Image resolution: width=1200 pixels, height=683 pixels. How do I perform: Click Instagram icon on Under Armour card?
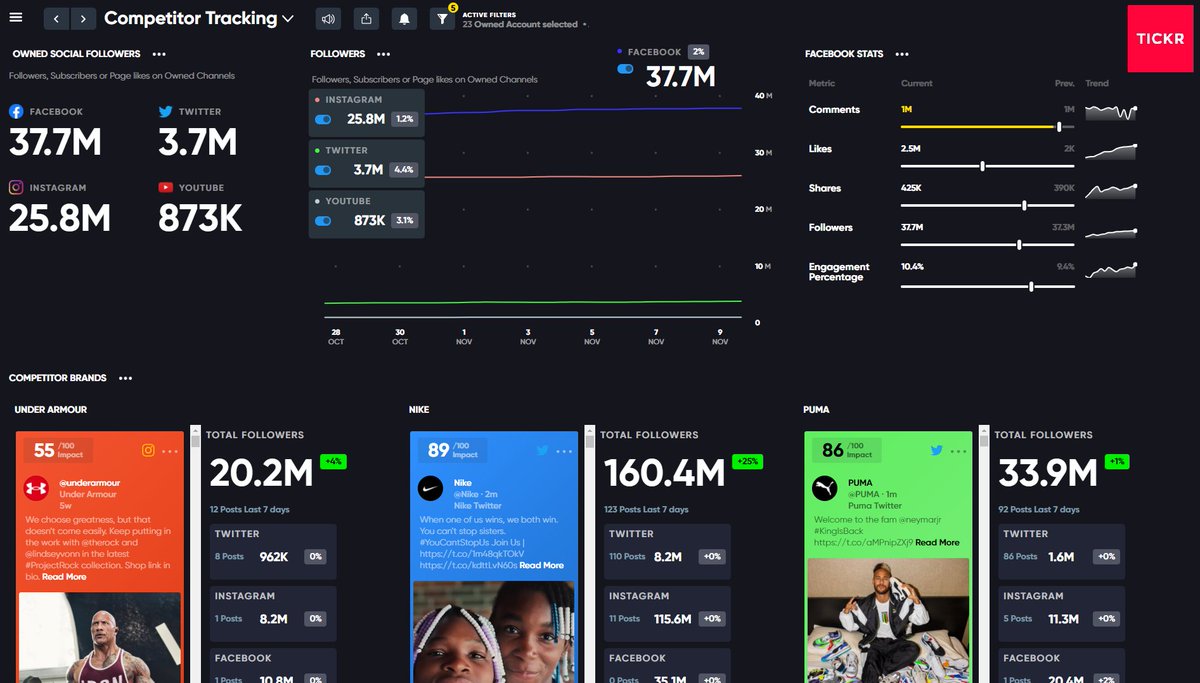pos(148,450)
